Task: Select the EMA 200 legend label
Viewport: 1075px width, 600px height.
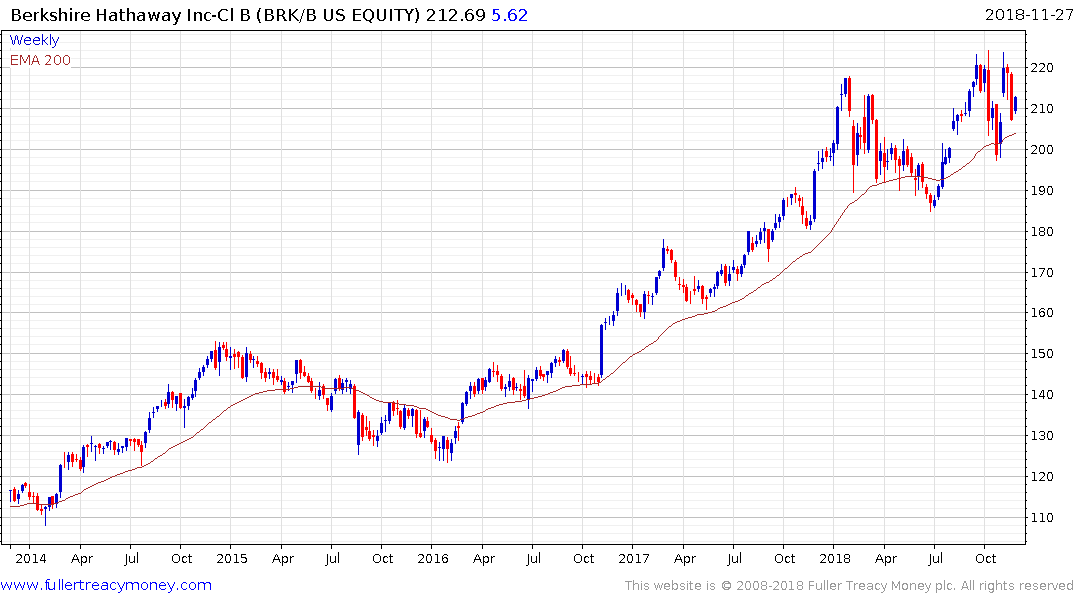Action: tap(40, 60)
